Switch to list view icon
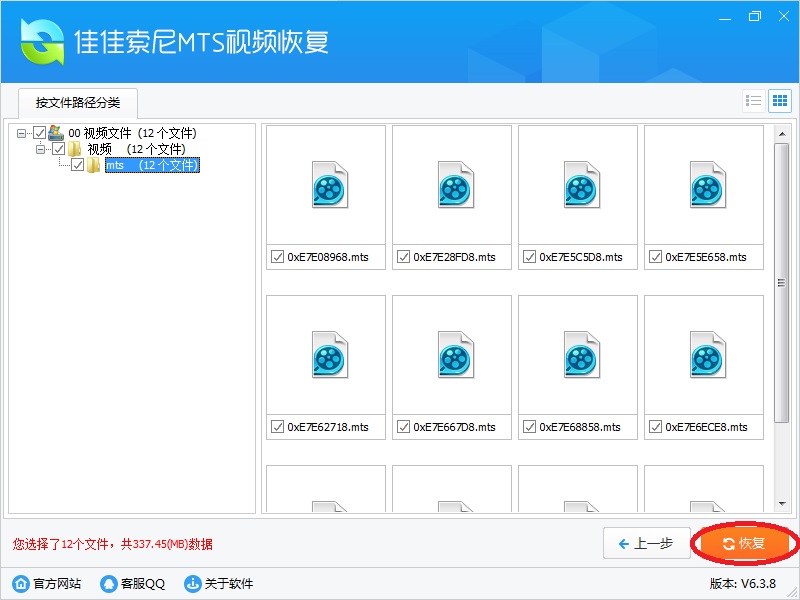 (754, 101)
